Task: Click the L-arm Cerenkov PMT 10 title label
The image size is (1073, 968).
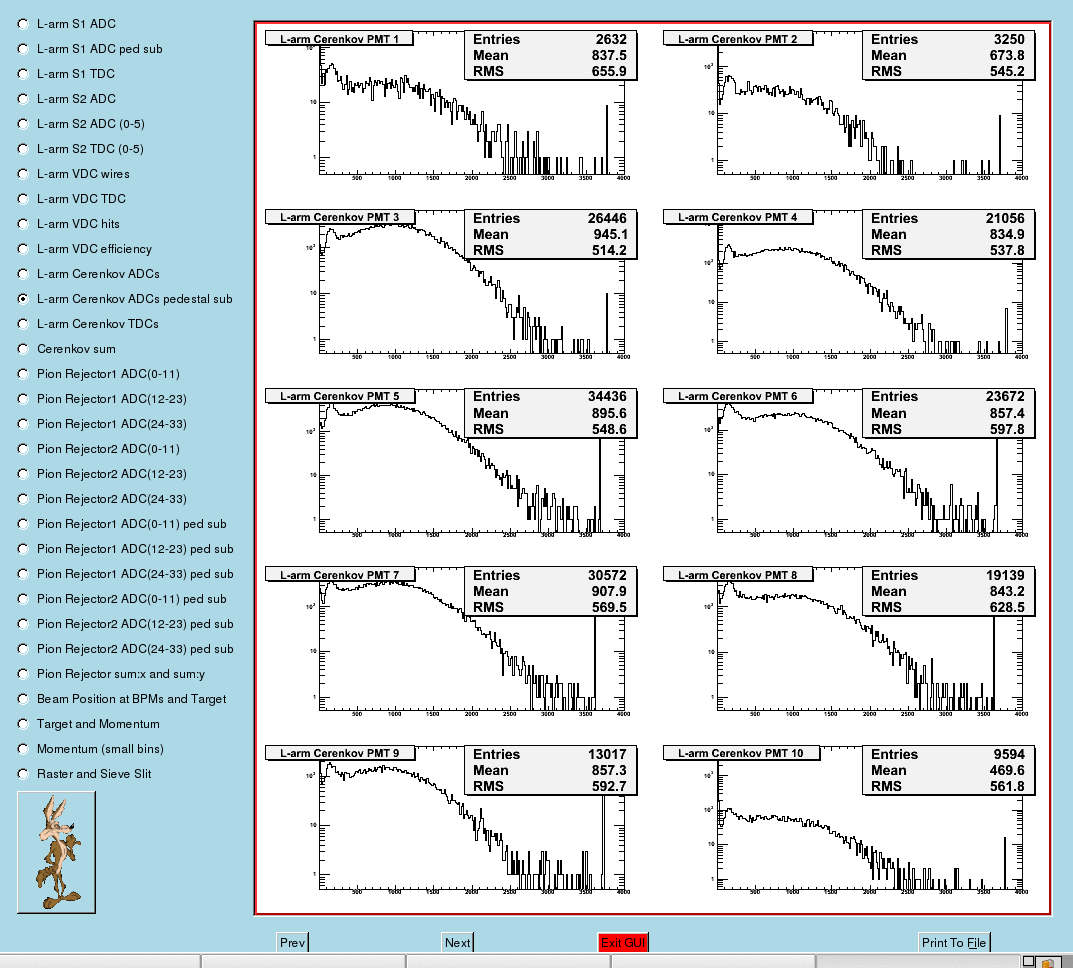Action: coord(741,753)
